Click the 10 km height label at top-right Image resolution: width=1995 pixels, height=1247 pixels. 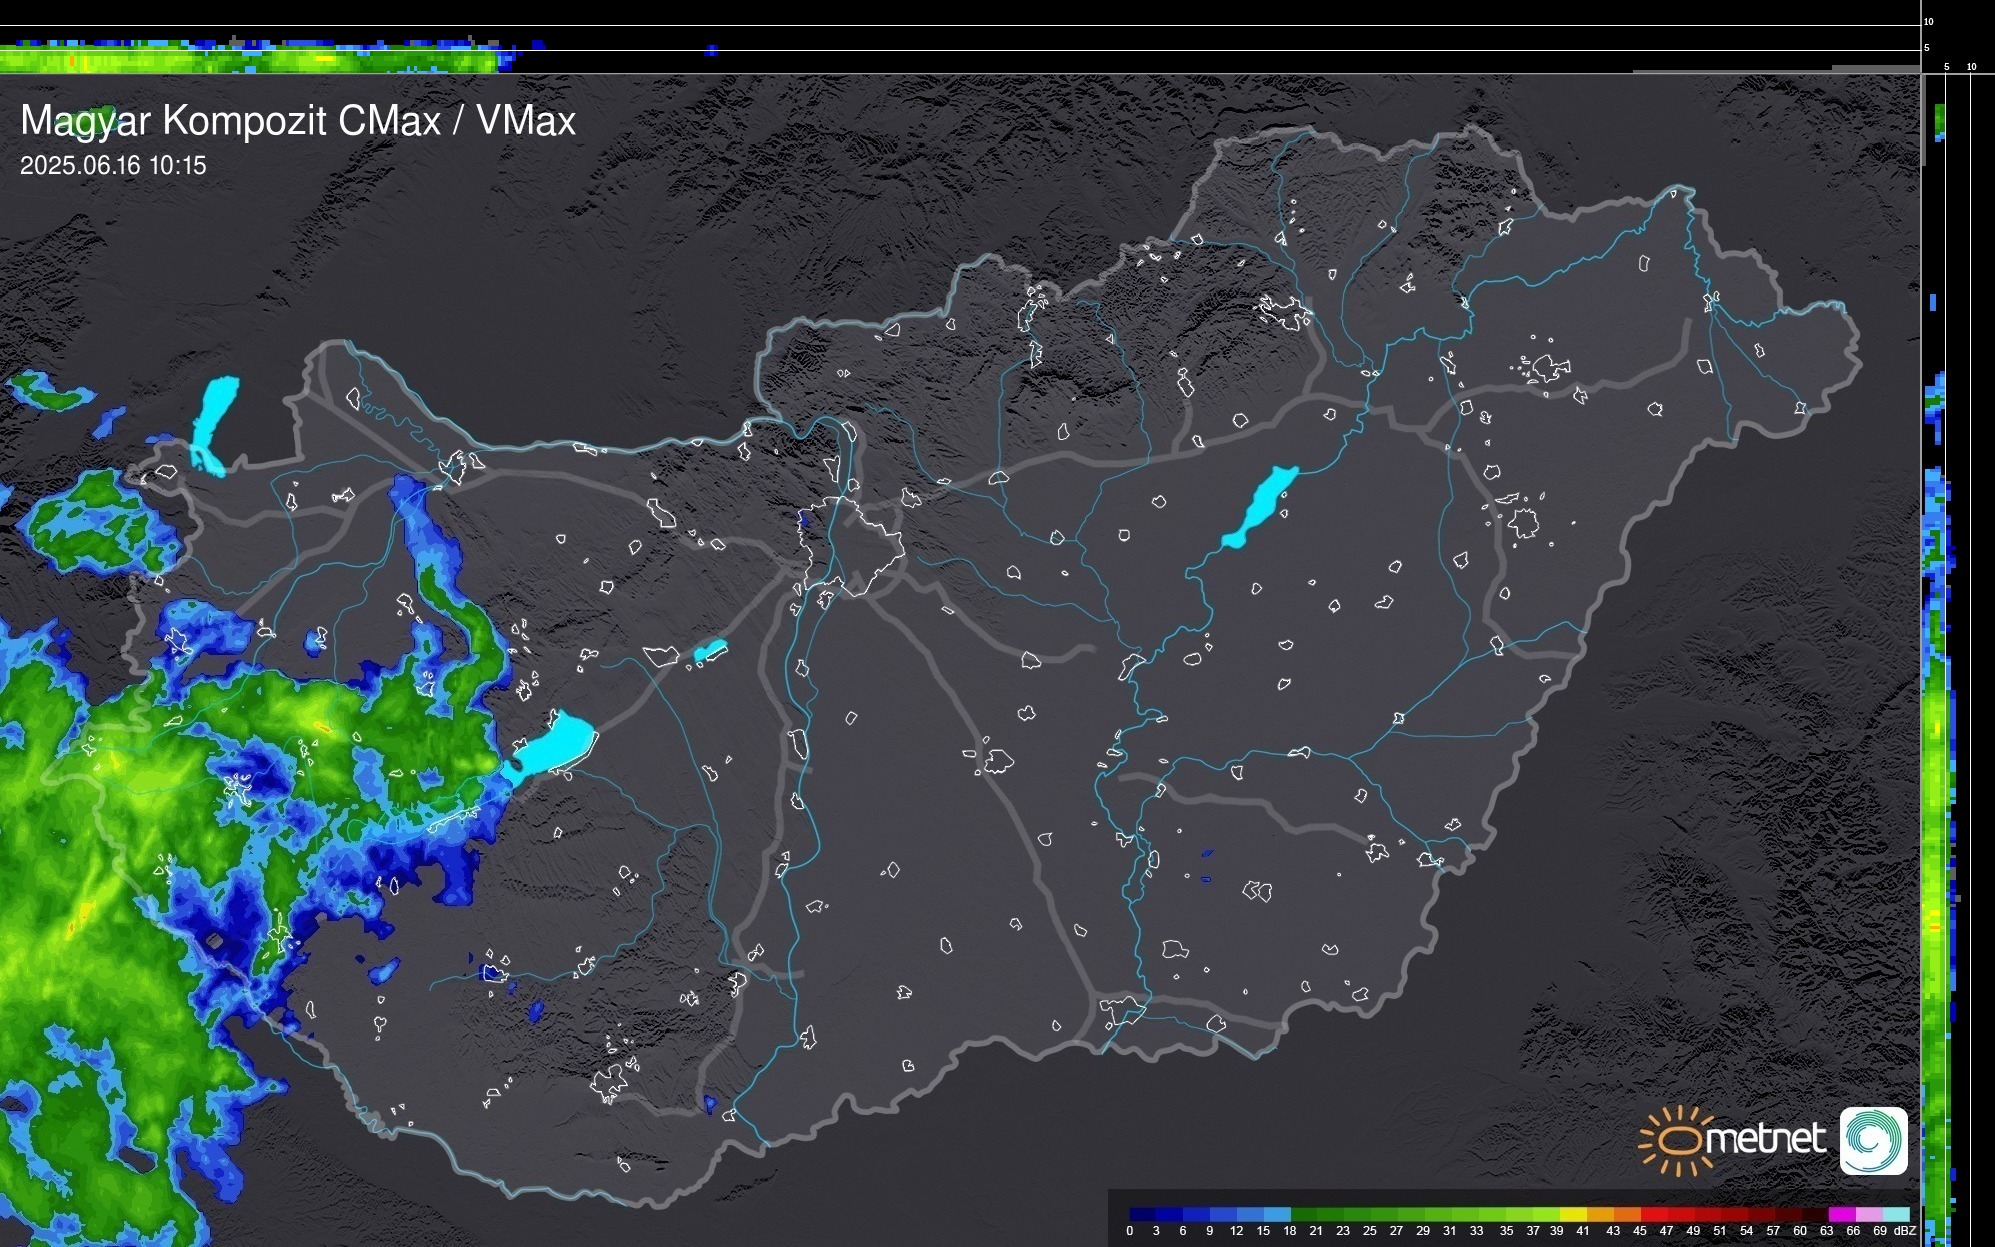click(x=1928, y=21)
